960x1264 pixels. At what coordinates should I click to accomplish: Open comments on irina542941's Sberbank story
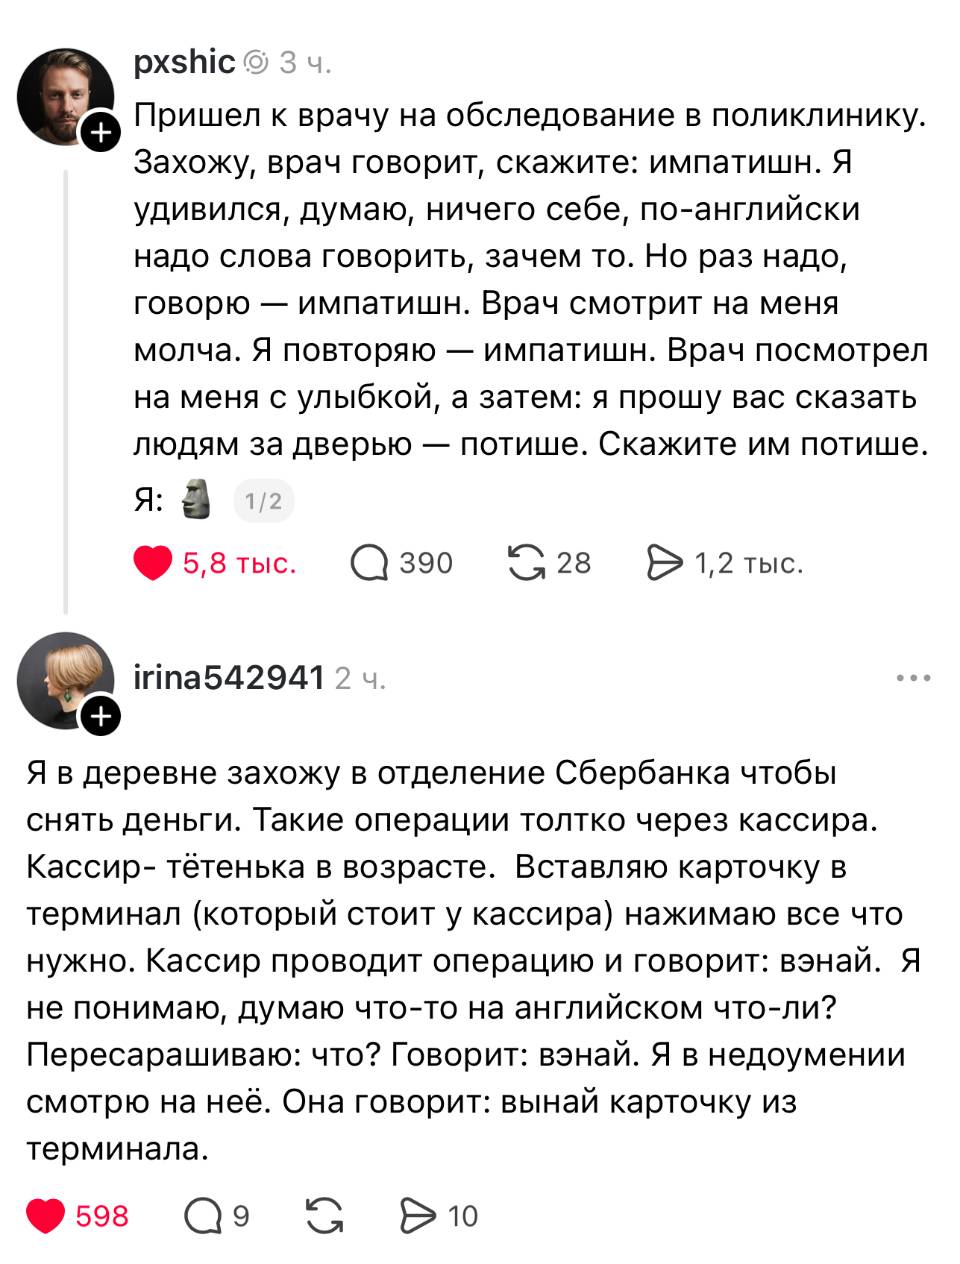click(203, 1217)
